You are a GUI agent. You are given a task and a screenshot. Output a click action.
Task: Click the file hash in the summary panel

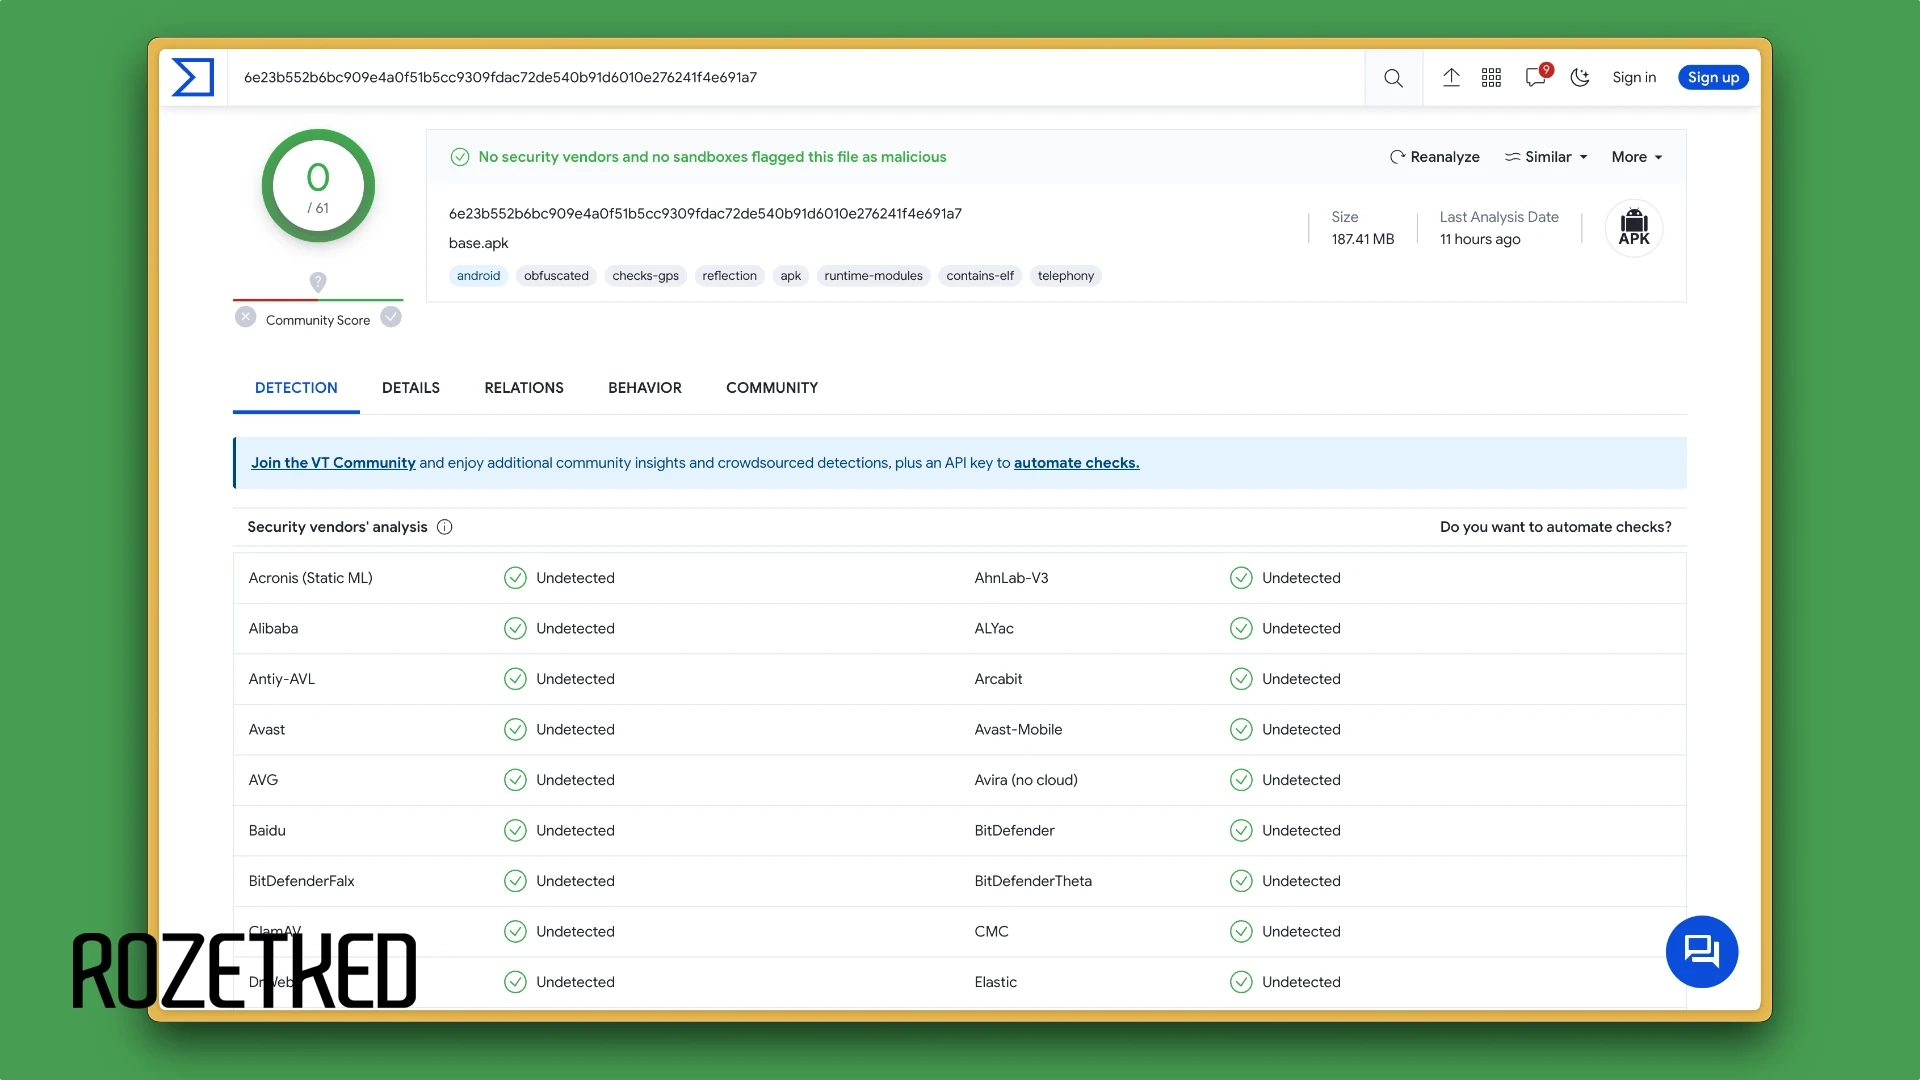[705, 213]
